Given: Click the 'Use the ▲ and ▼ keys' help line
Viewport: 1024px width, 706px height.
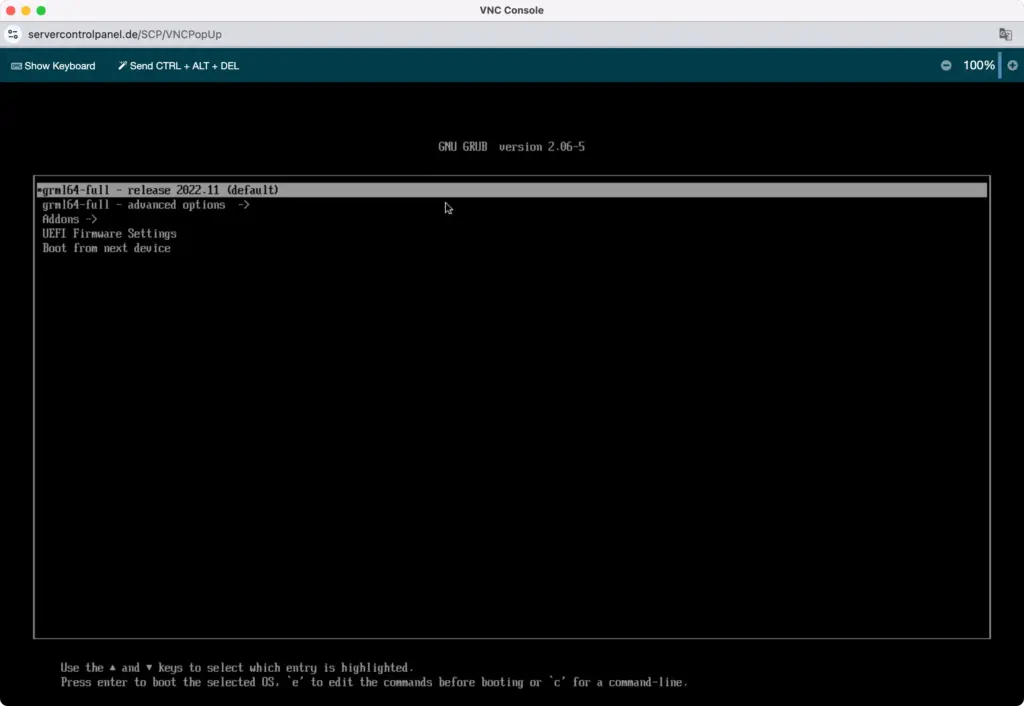Looking at the screenshot, I should [237, 667].
